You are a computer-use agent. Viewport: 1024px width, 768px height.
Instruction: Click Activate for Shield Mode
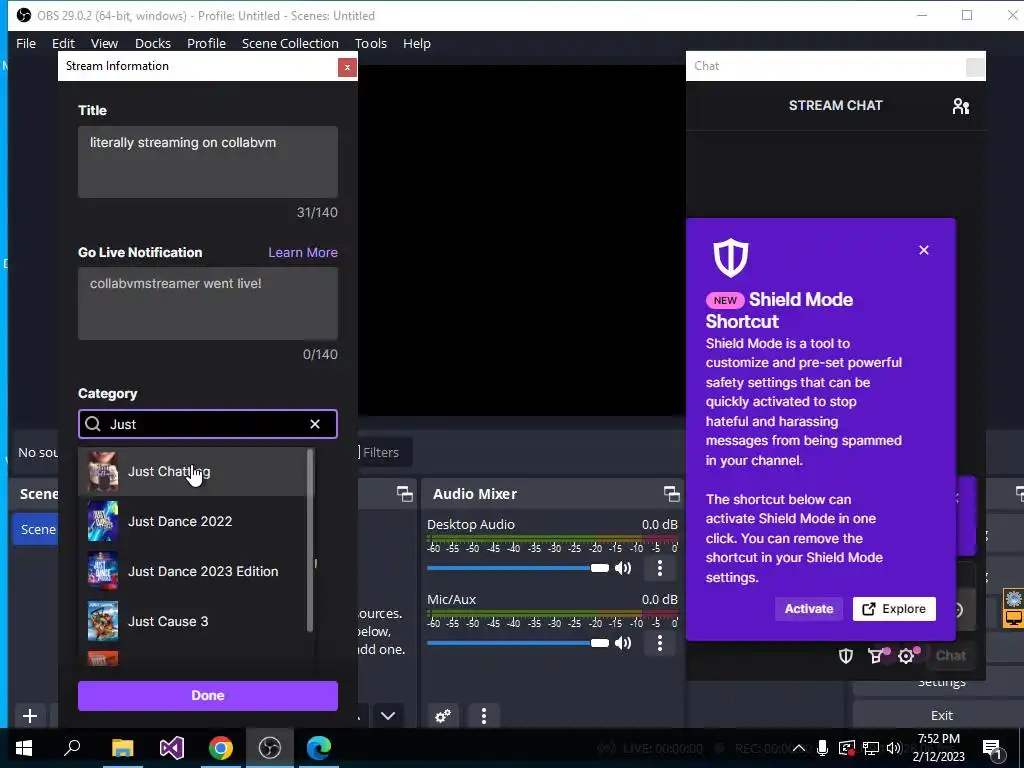tap(808, 609)
